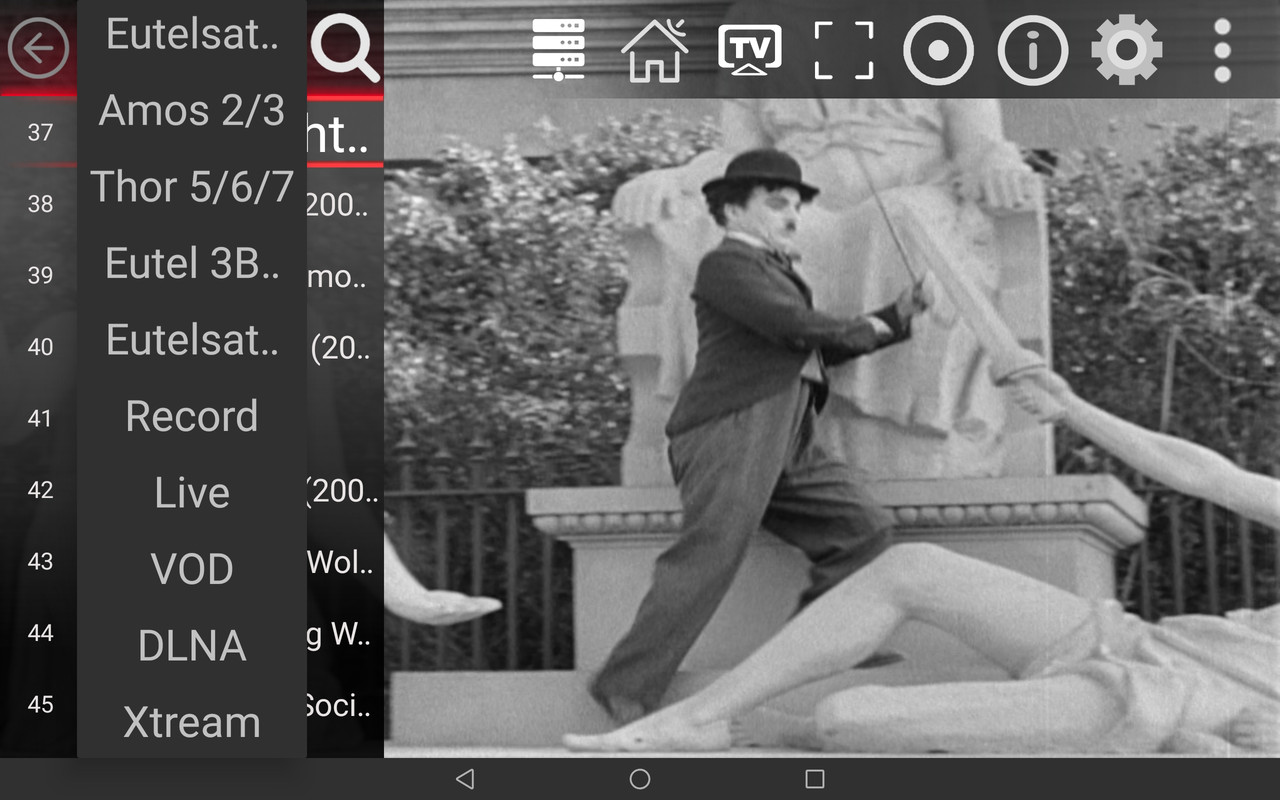This screenshot has width=1280, height=800.
Task: Tap channel number 42
Action: (40, 490)
